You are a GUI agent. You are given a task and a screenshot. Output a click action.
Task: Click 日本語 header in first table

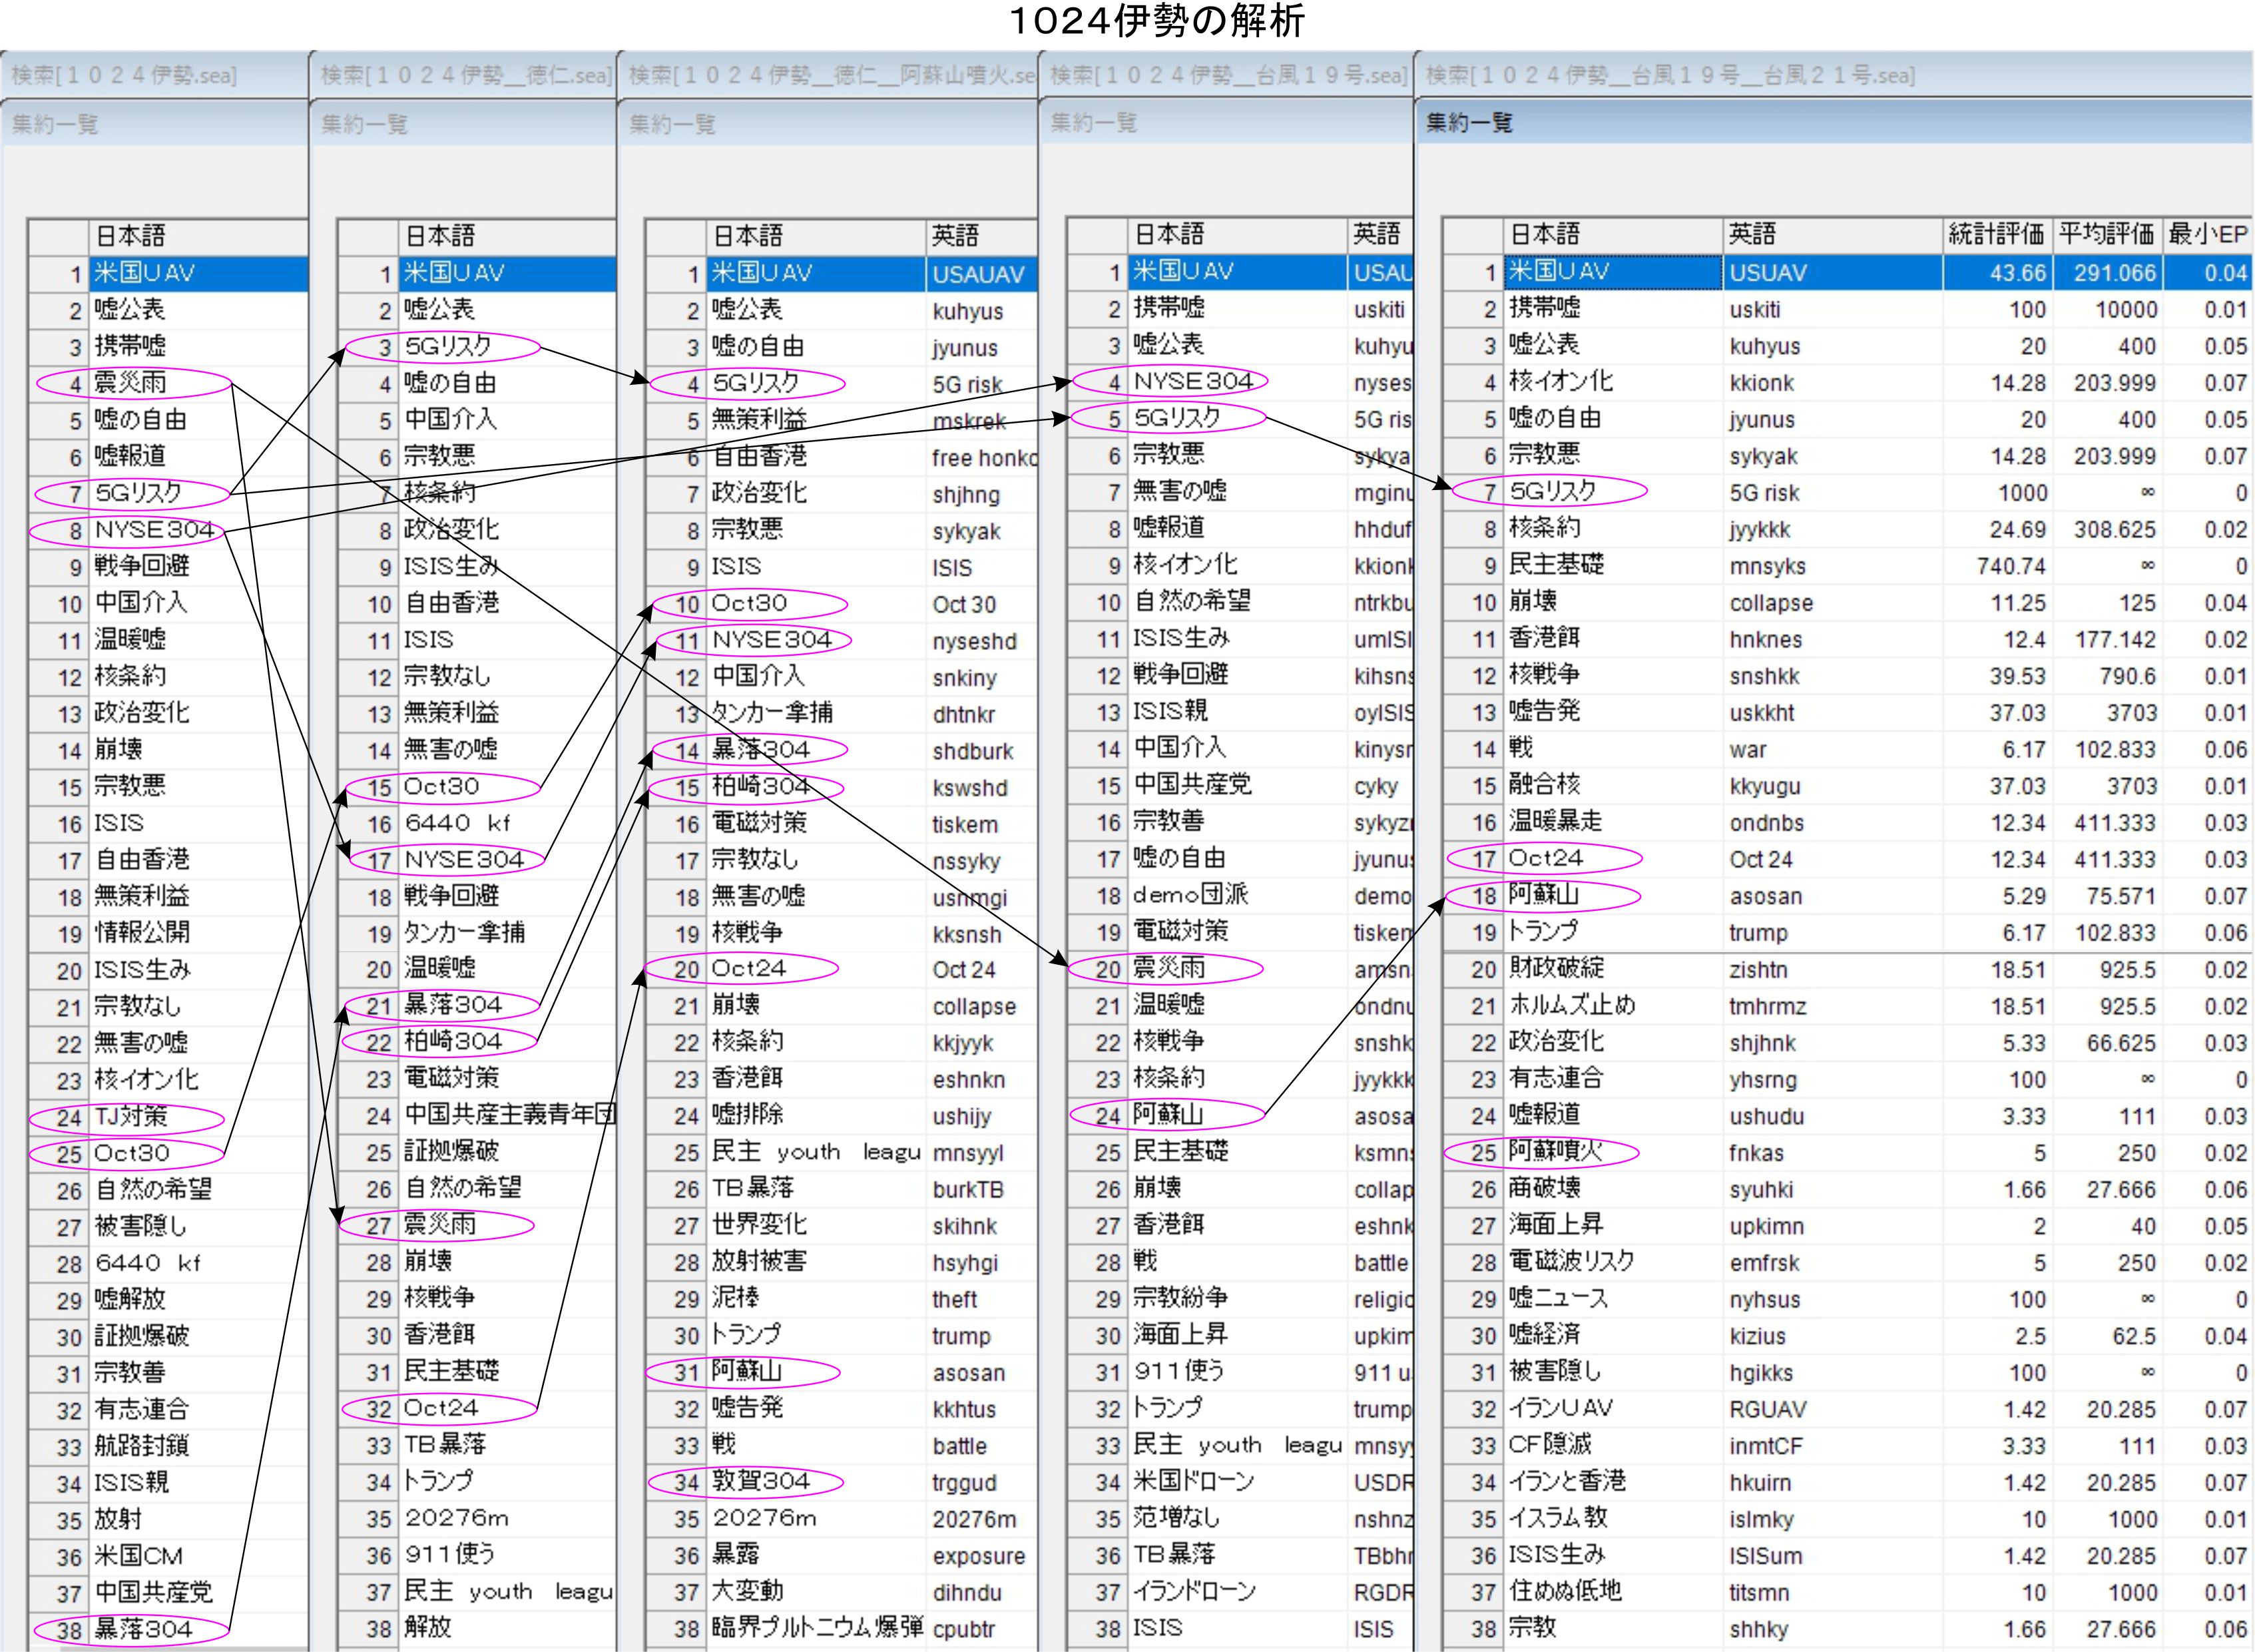130,236
